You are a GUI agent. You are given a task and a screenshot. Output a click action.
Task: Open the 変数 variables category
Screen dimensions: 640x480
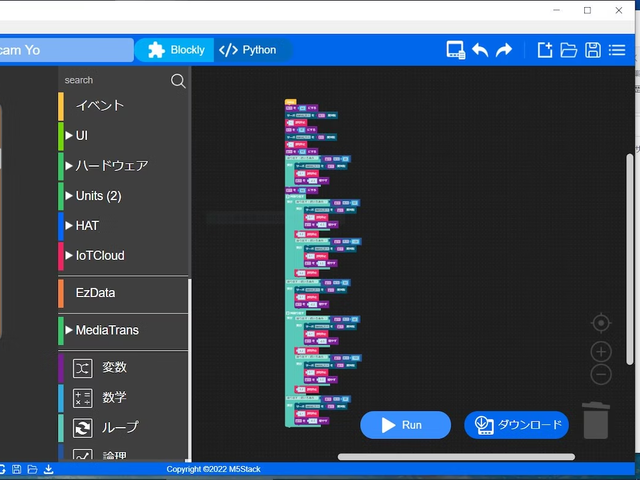(x=123, y=368)
